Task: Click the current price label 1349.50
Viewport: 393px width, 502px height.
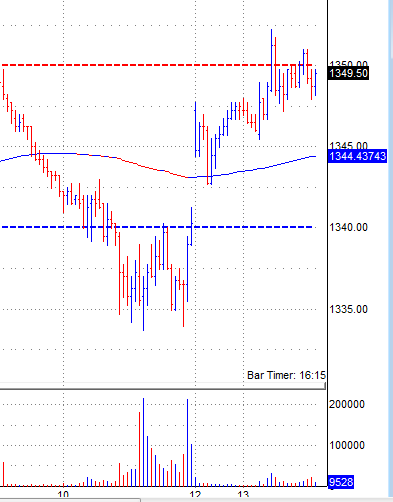Action: (x=348, y=73)
